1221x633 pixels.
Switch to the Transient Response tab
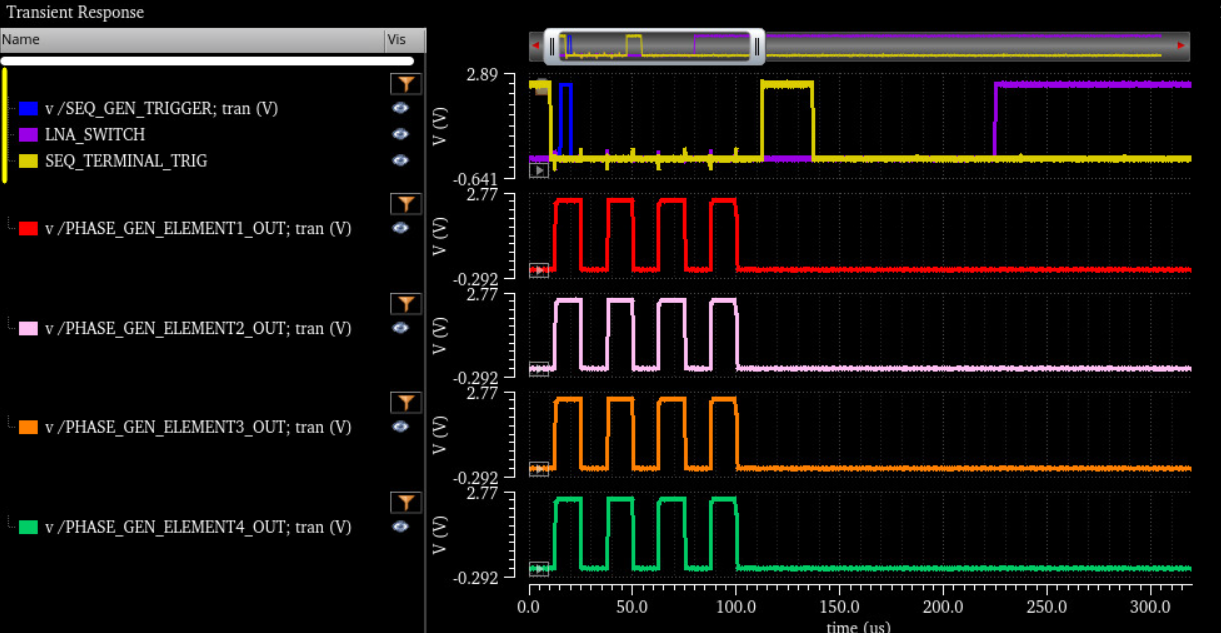(x=73, y=12)
